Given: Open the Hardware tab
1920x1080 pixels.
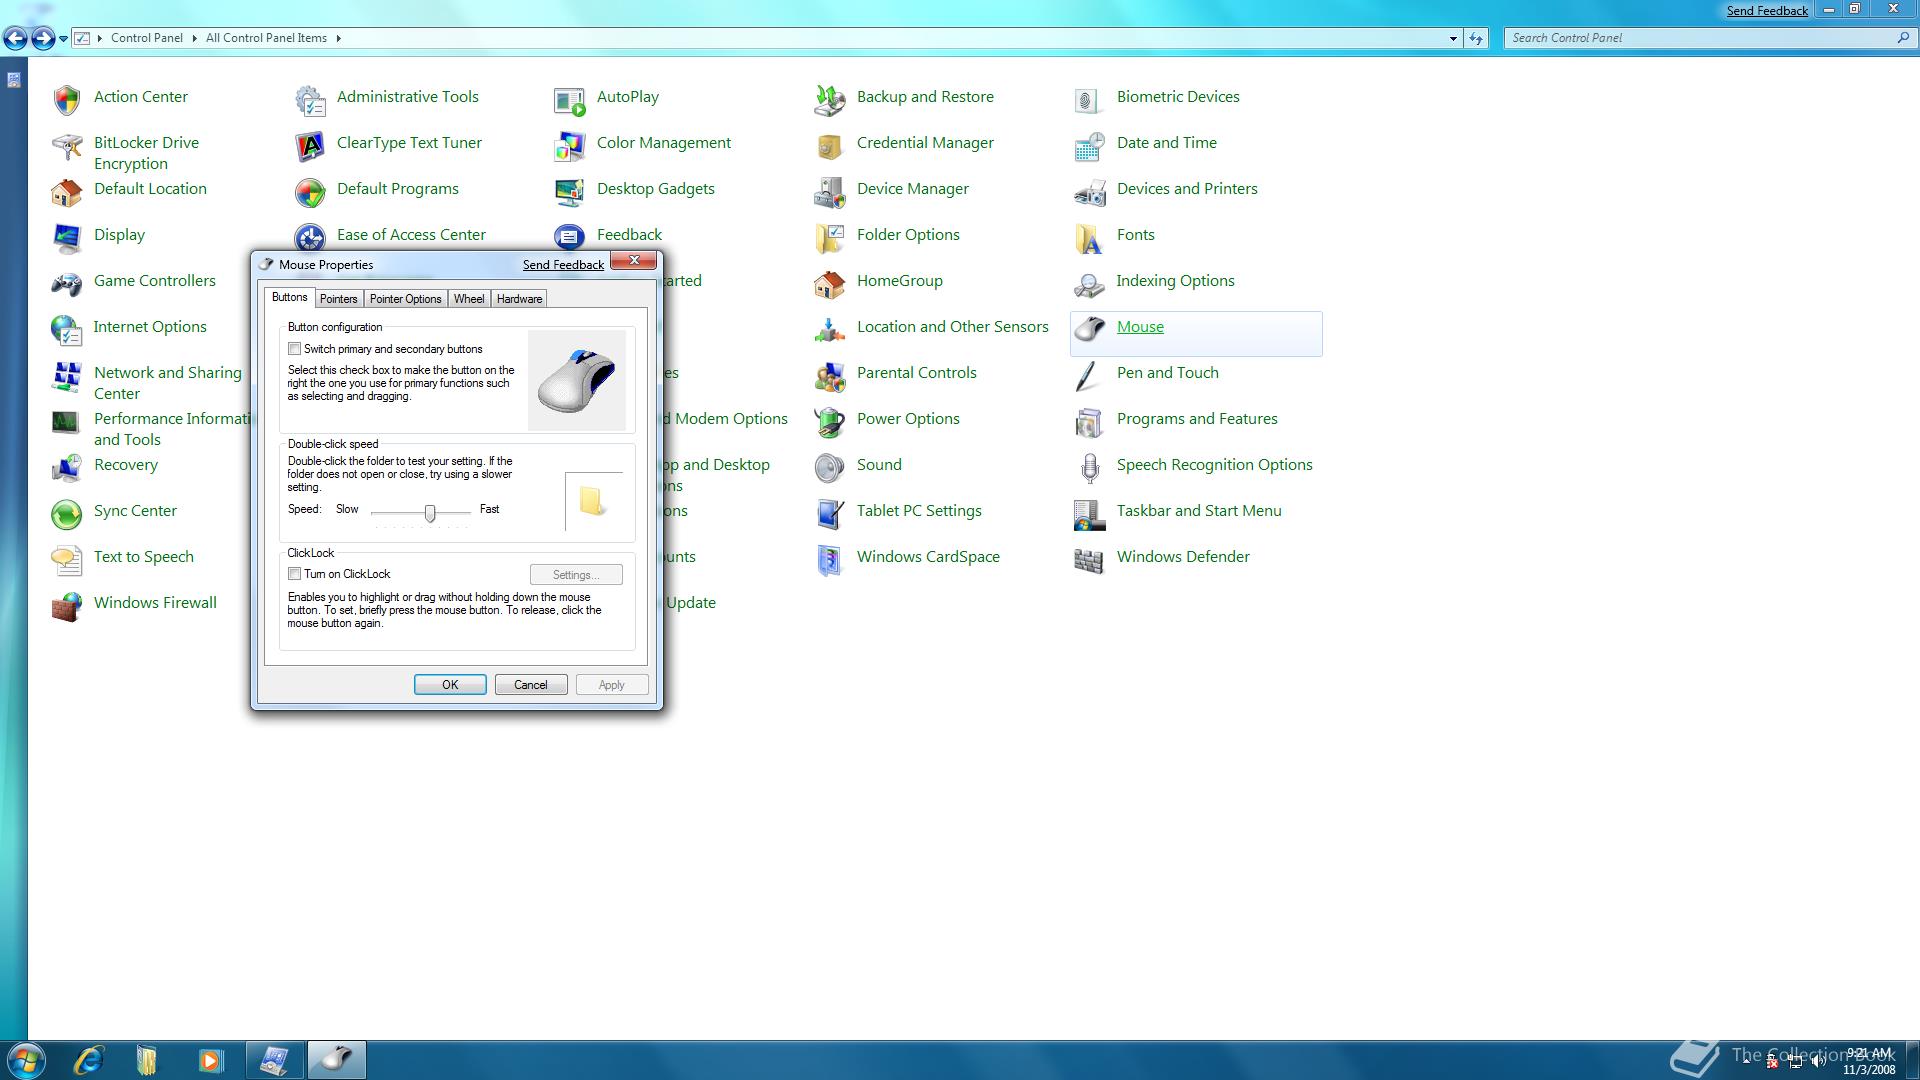Looking at the screenshot, I should pos(519,299).
